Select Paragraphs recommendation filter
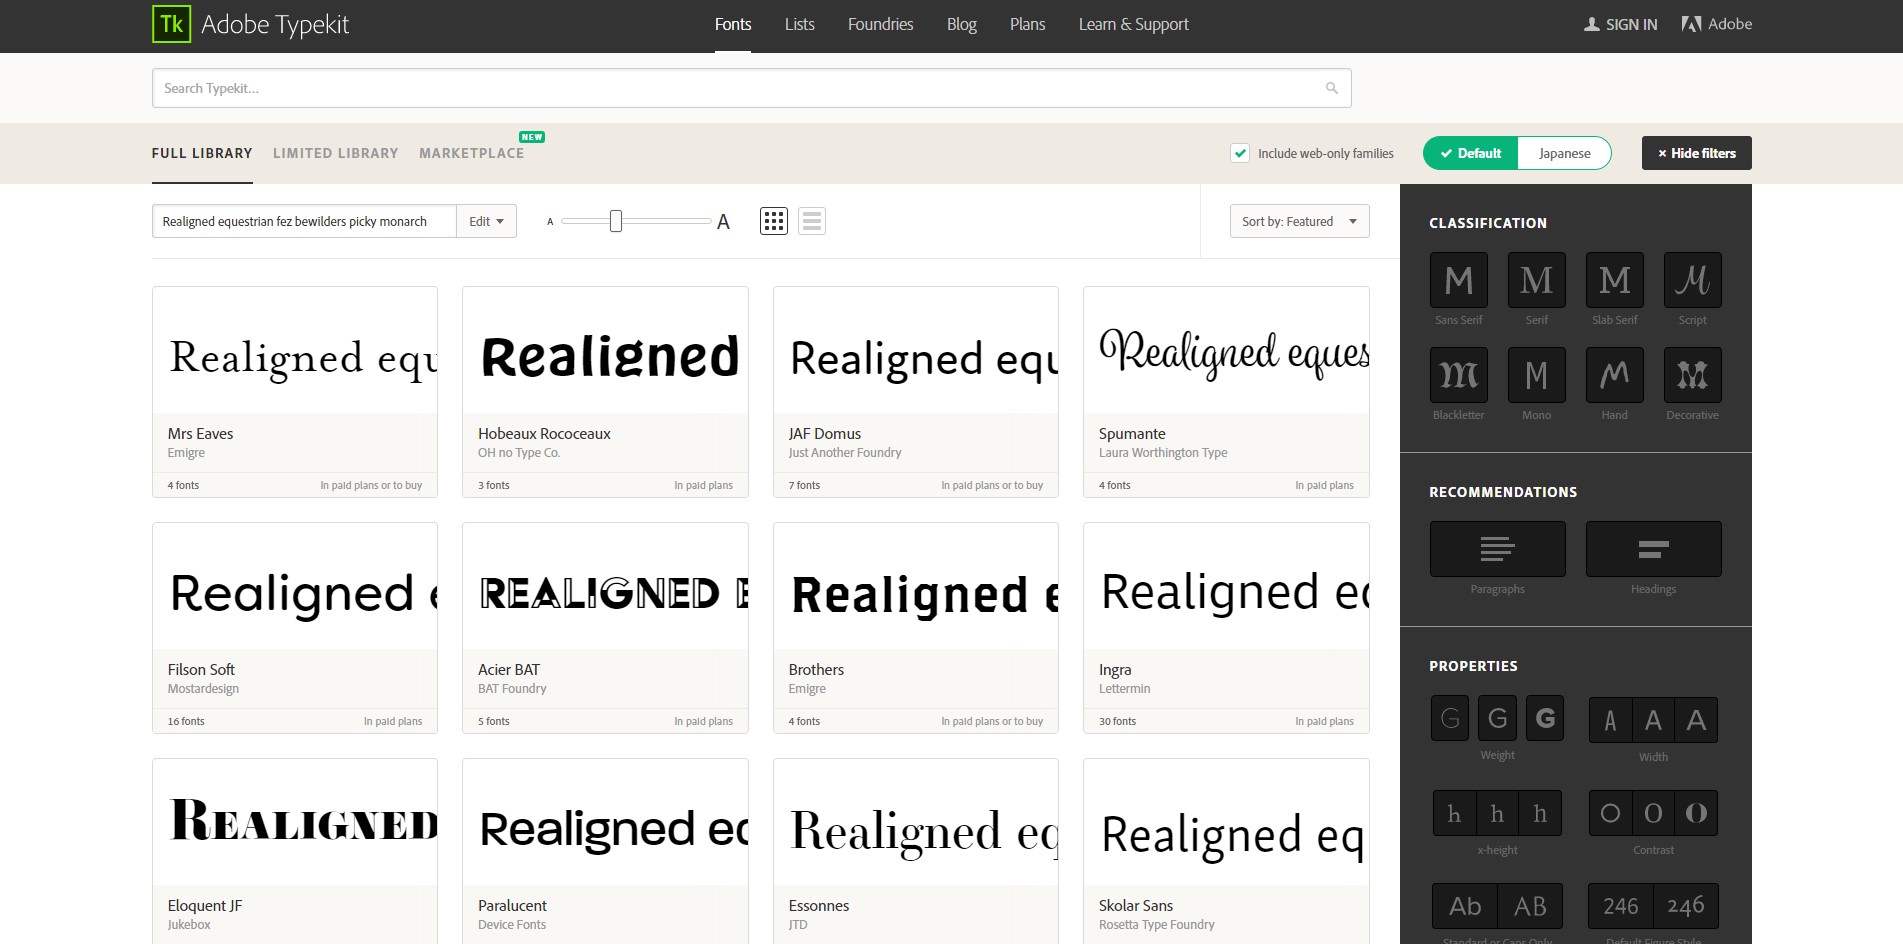The width and height of the screenshot is (1903, 944). tap(1498, 549)
